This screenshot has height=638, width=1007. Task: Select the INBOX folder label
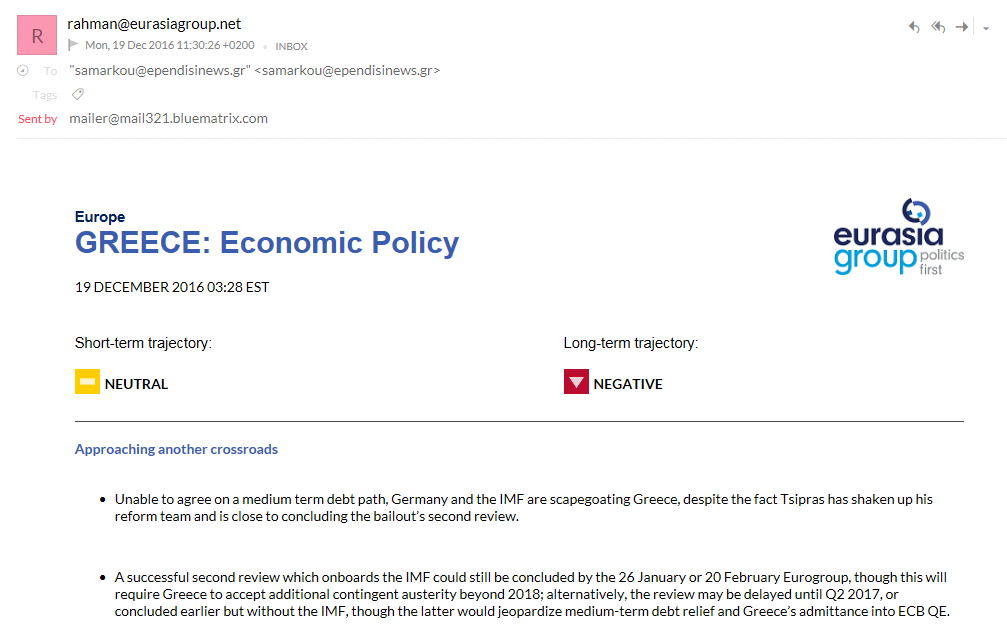[x=292, y=46]
